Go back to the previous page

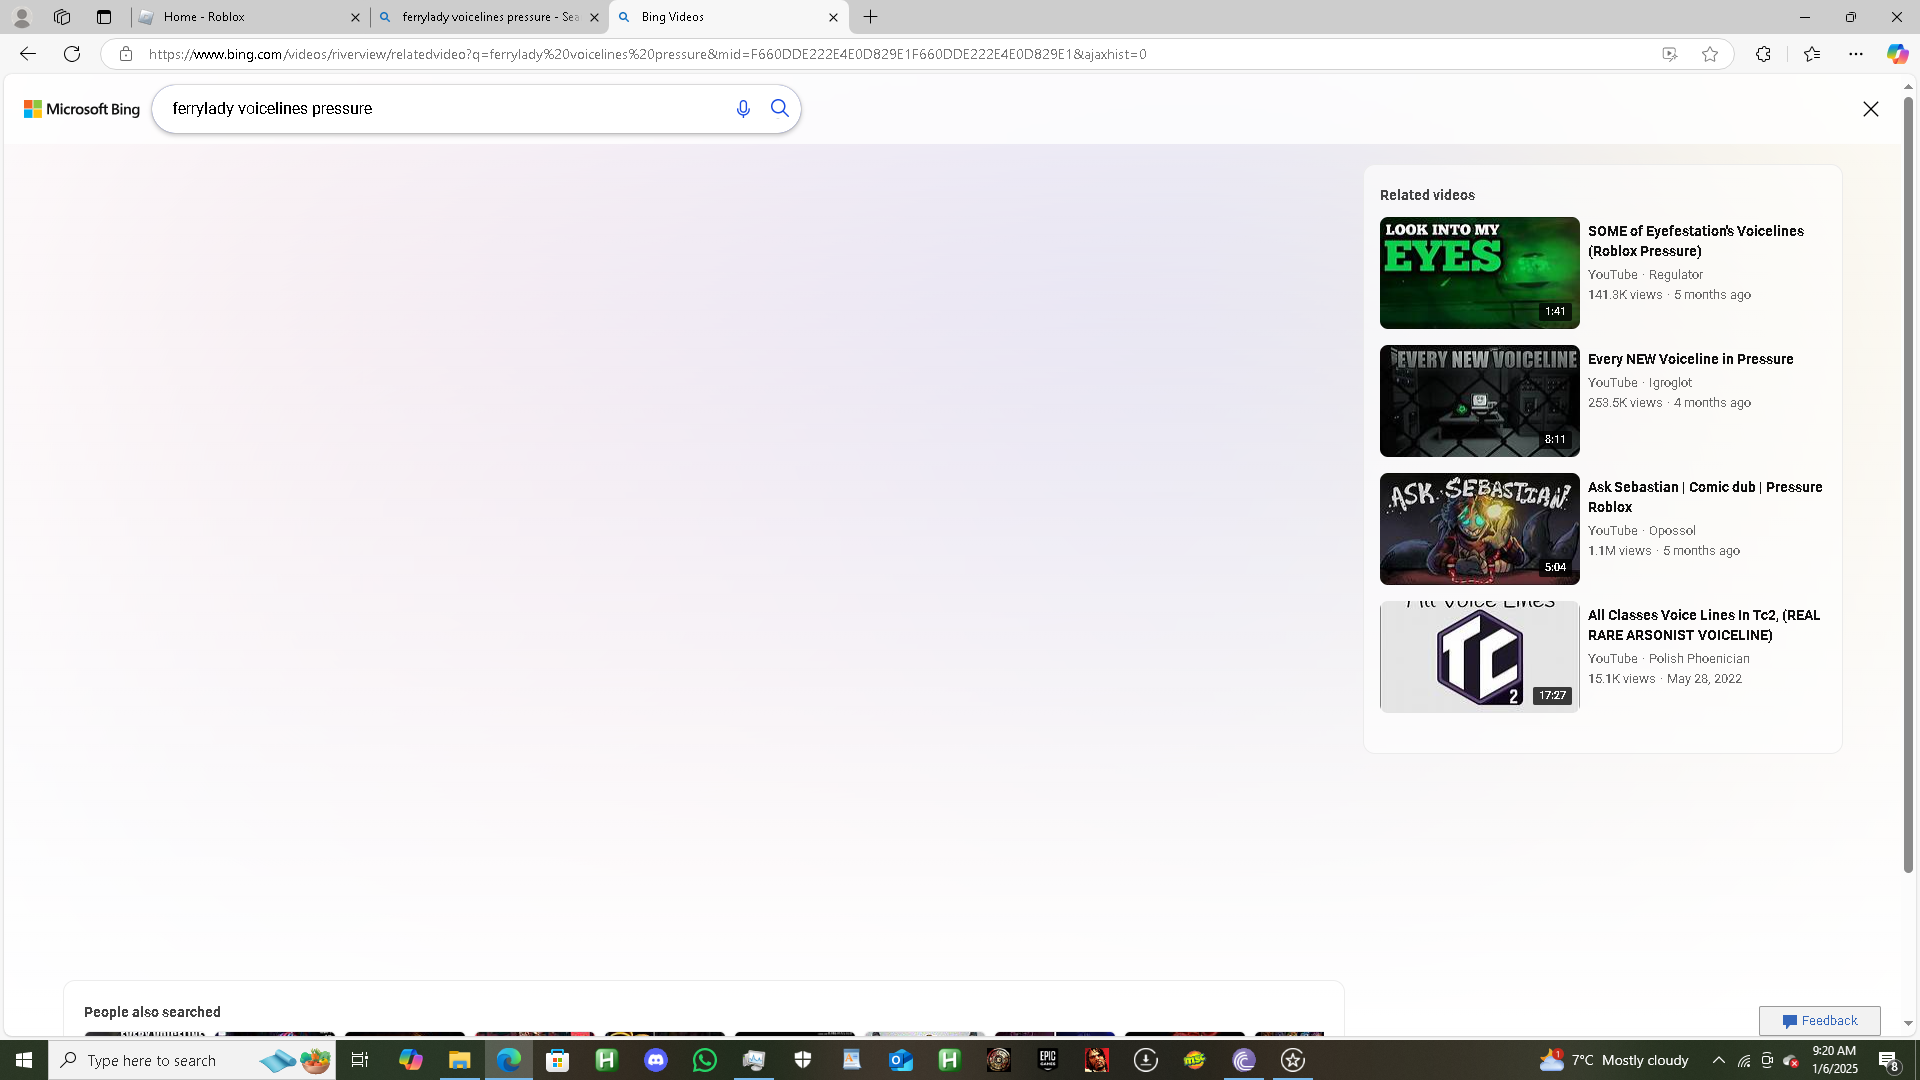coord(27,54)
